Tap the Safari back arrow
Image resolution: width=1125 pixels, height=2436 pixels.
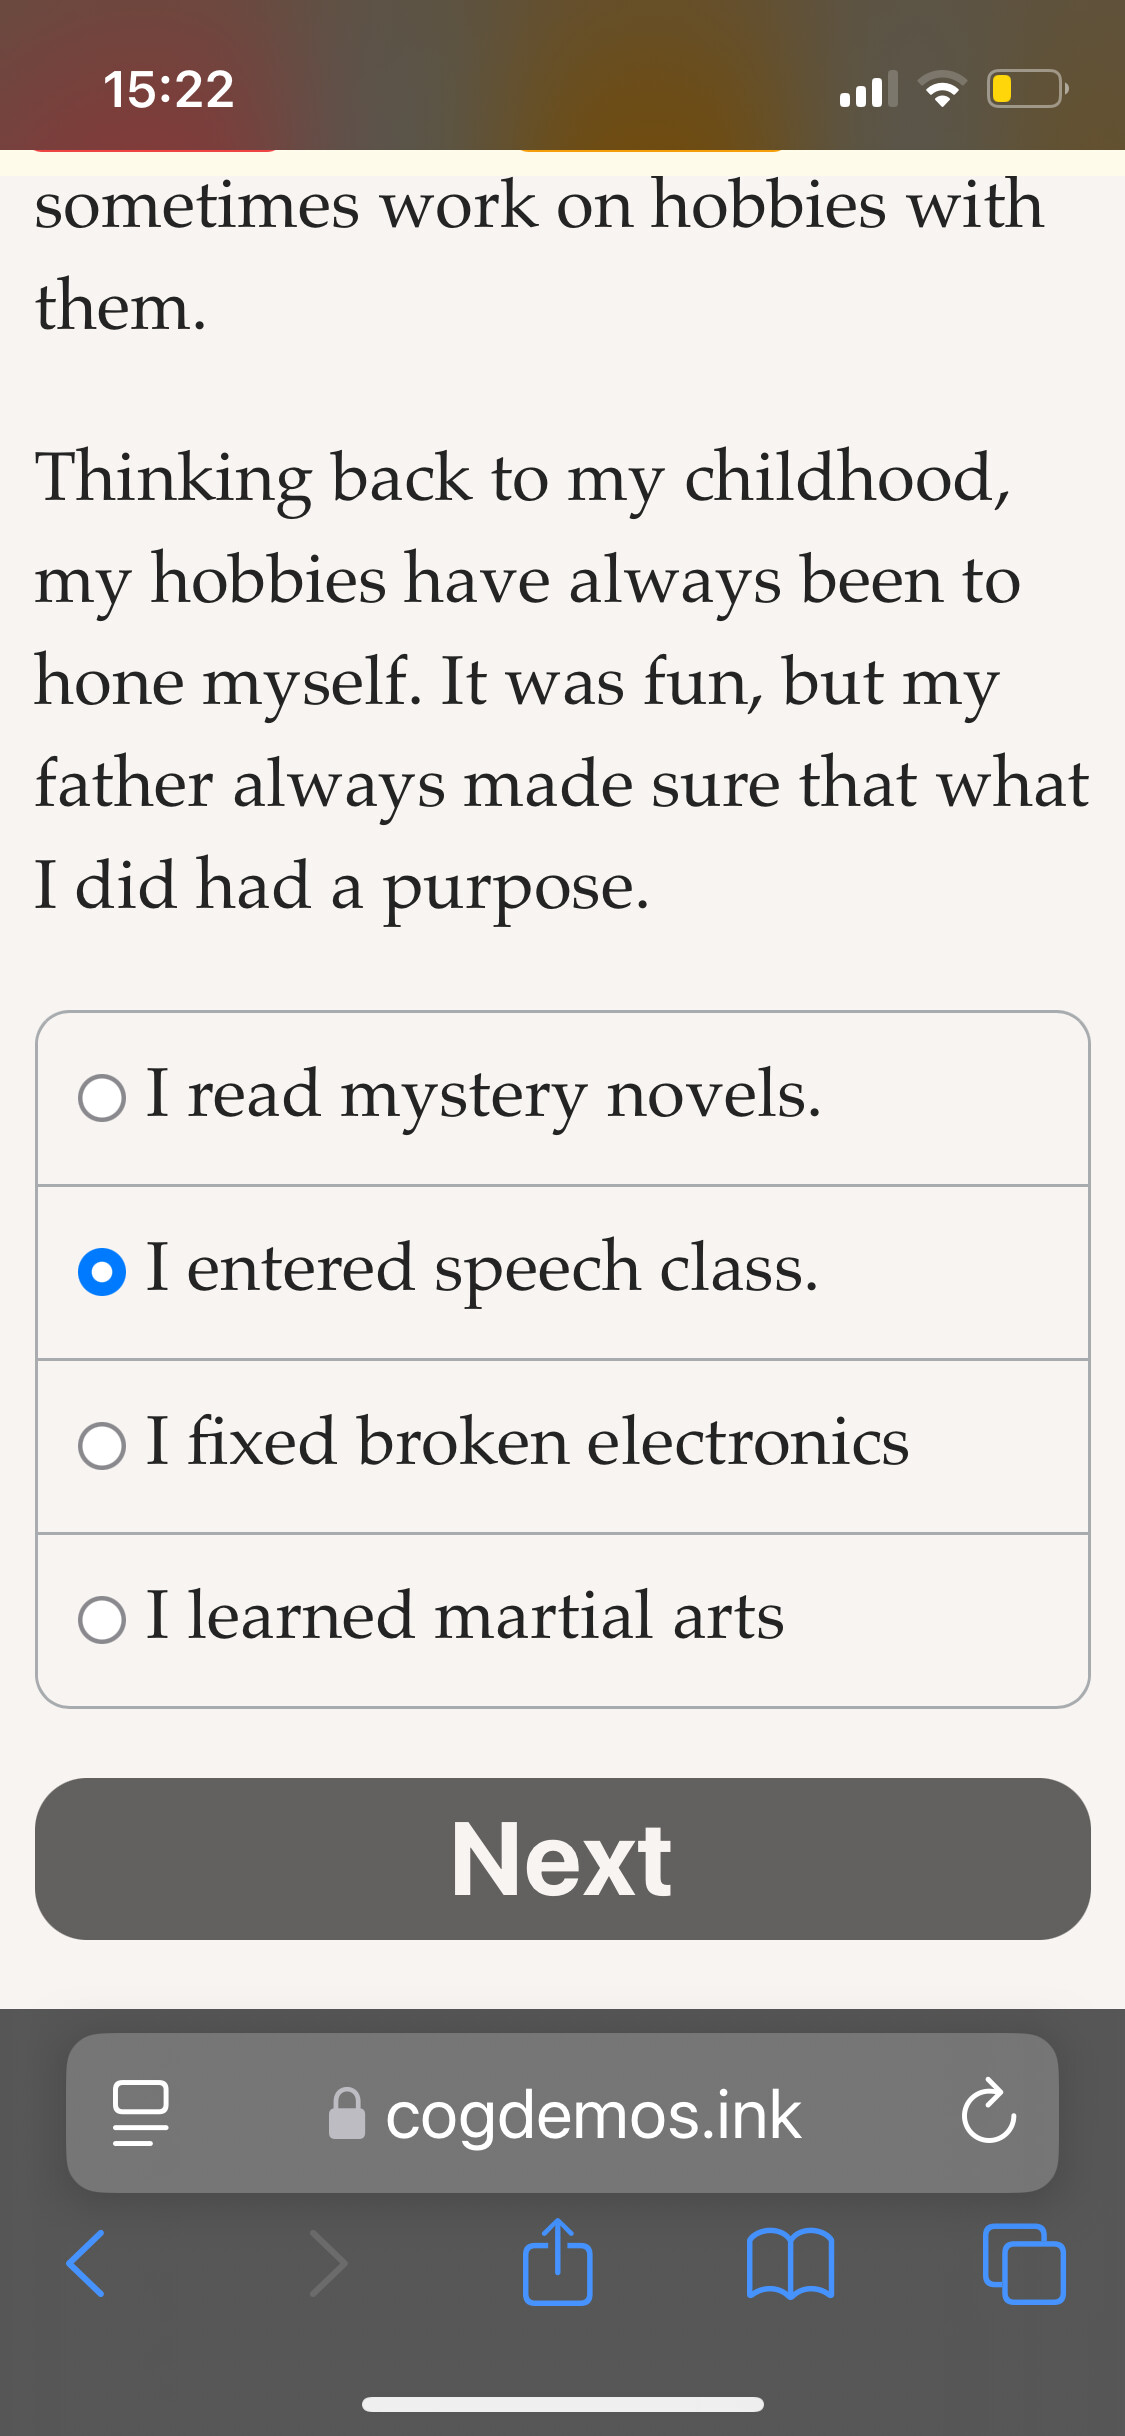86,2263
